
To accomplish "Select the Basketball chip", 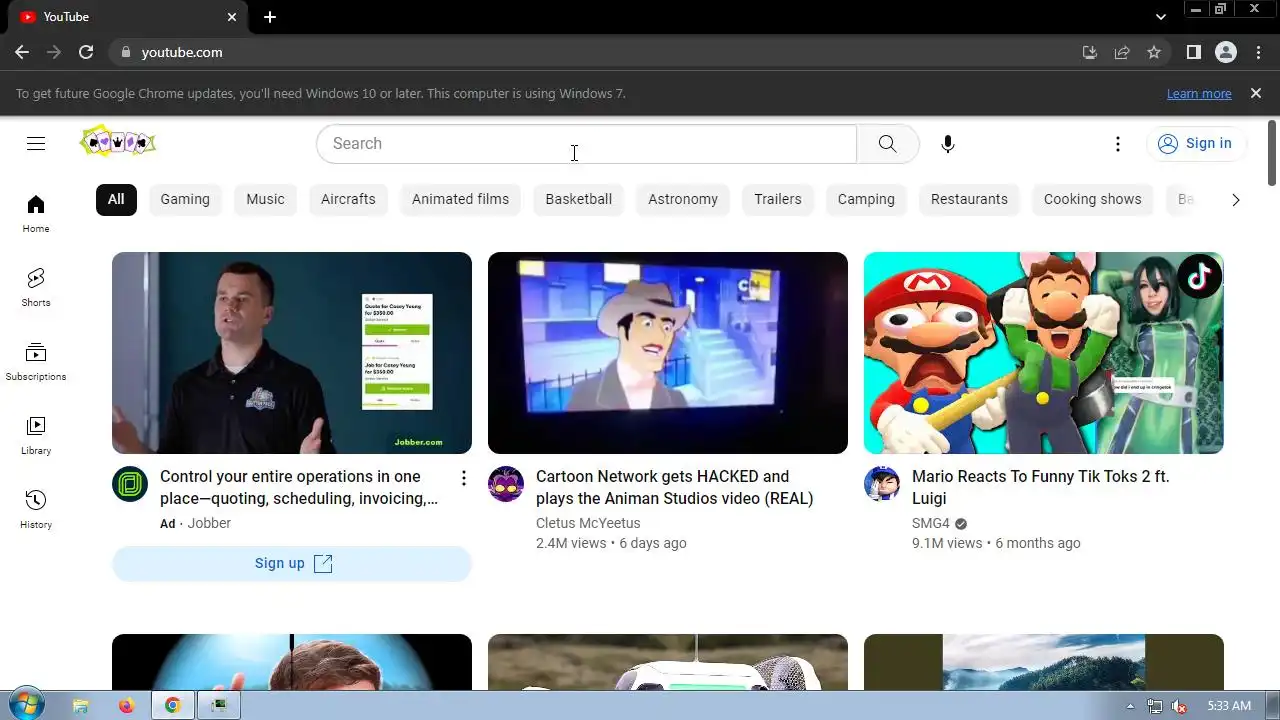I will 578,199.
